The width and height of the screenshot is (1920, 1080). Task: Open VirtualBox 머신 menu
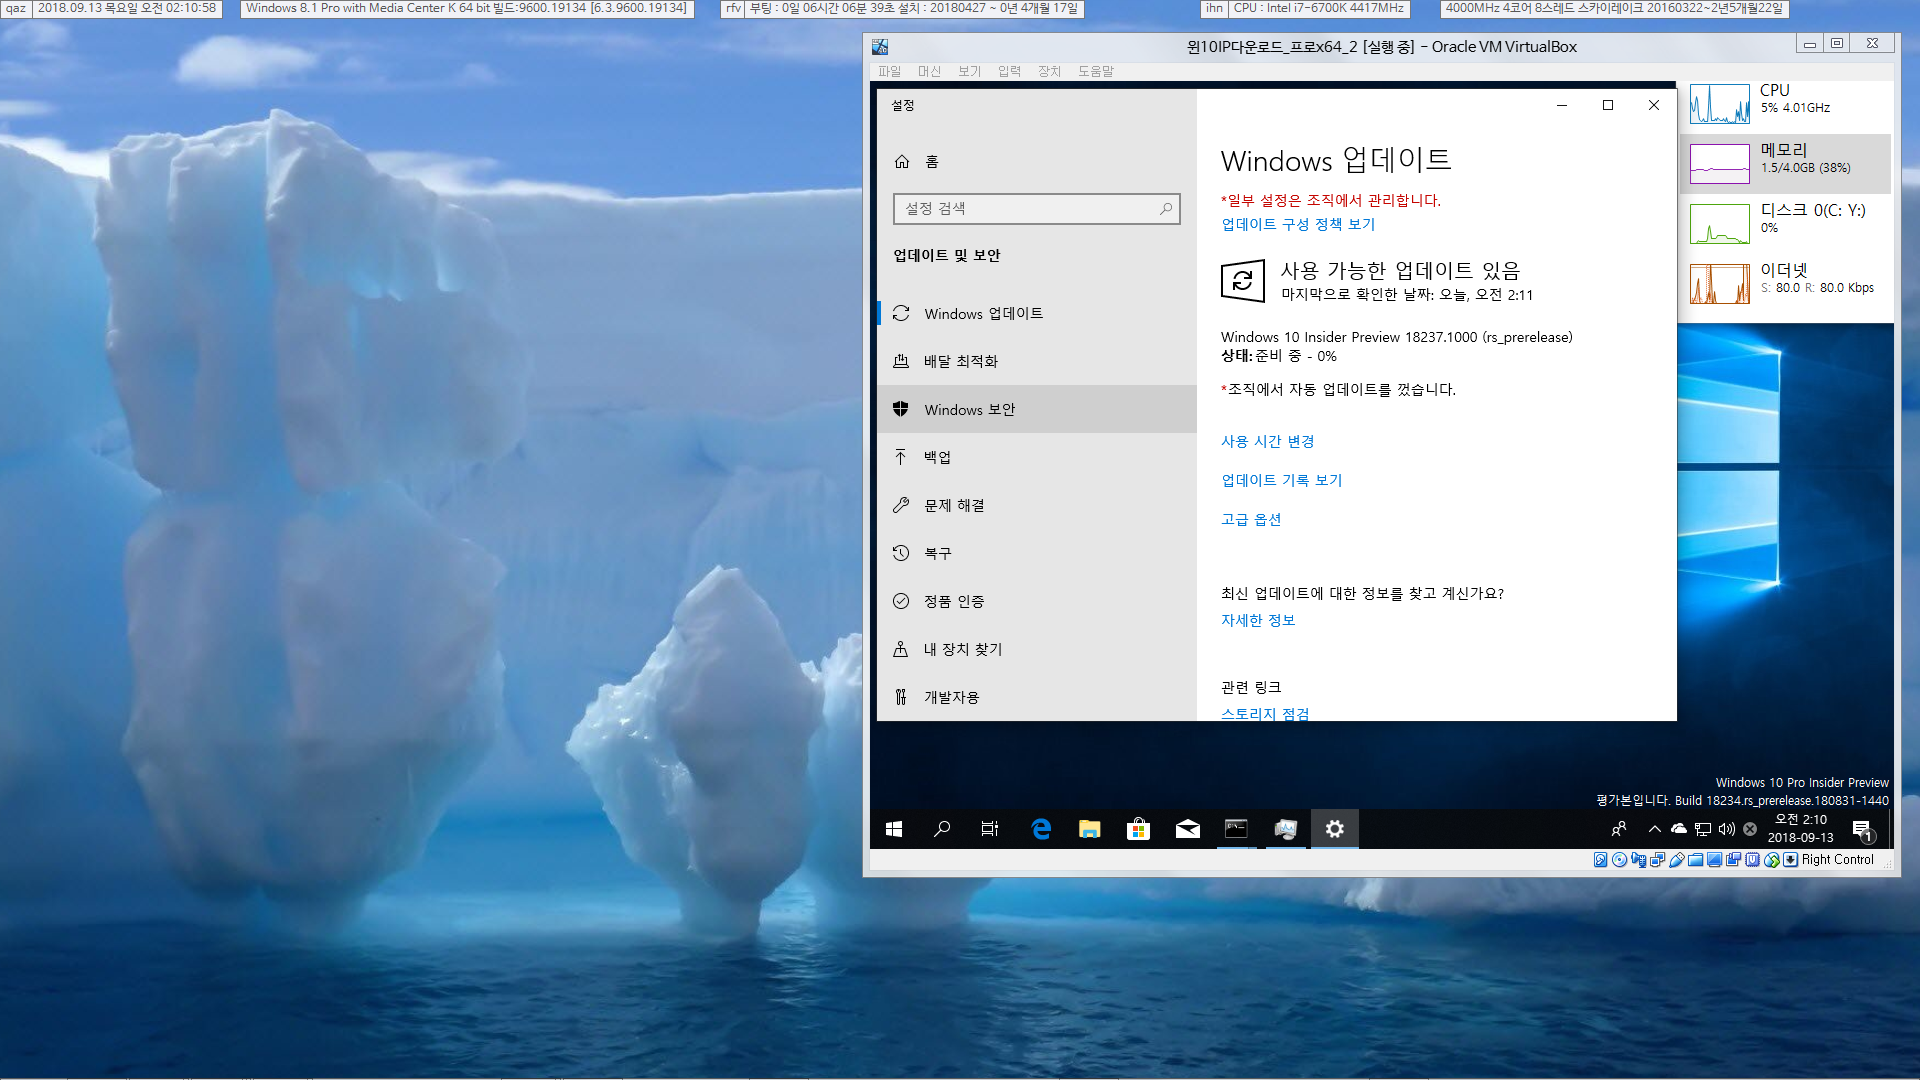click(929, 71)
